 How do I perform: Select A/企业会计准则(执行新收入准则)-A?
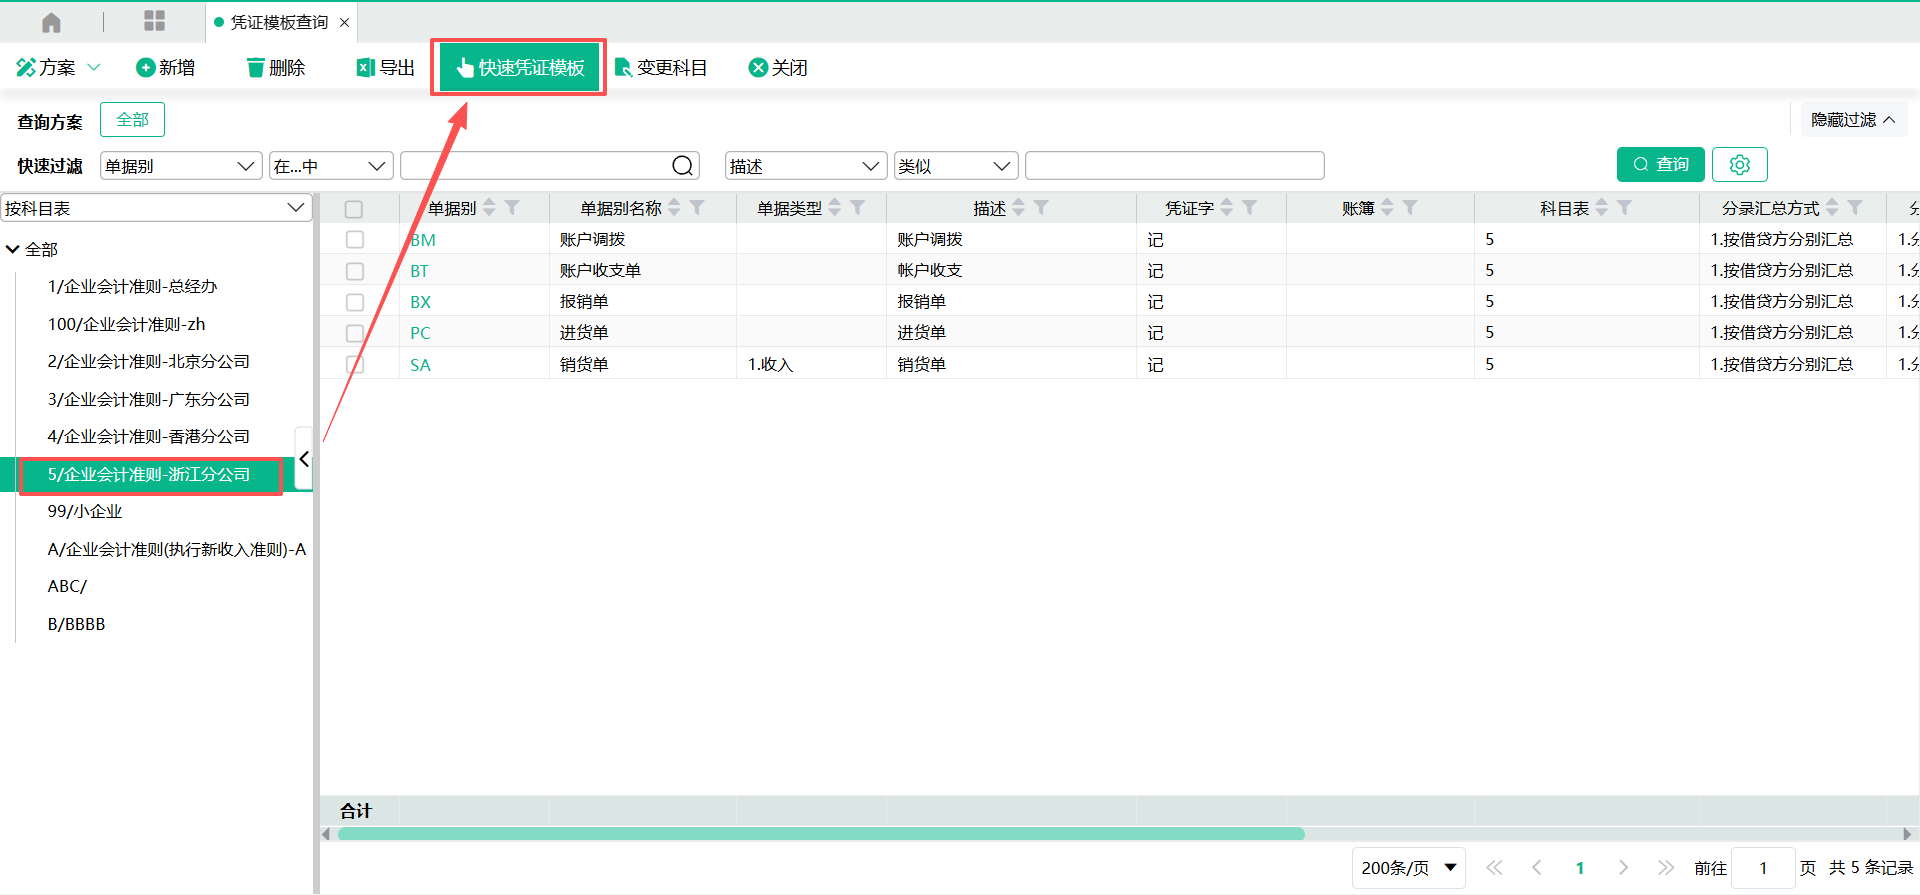177,549
